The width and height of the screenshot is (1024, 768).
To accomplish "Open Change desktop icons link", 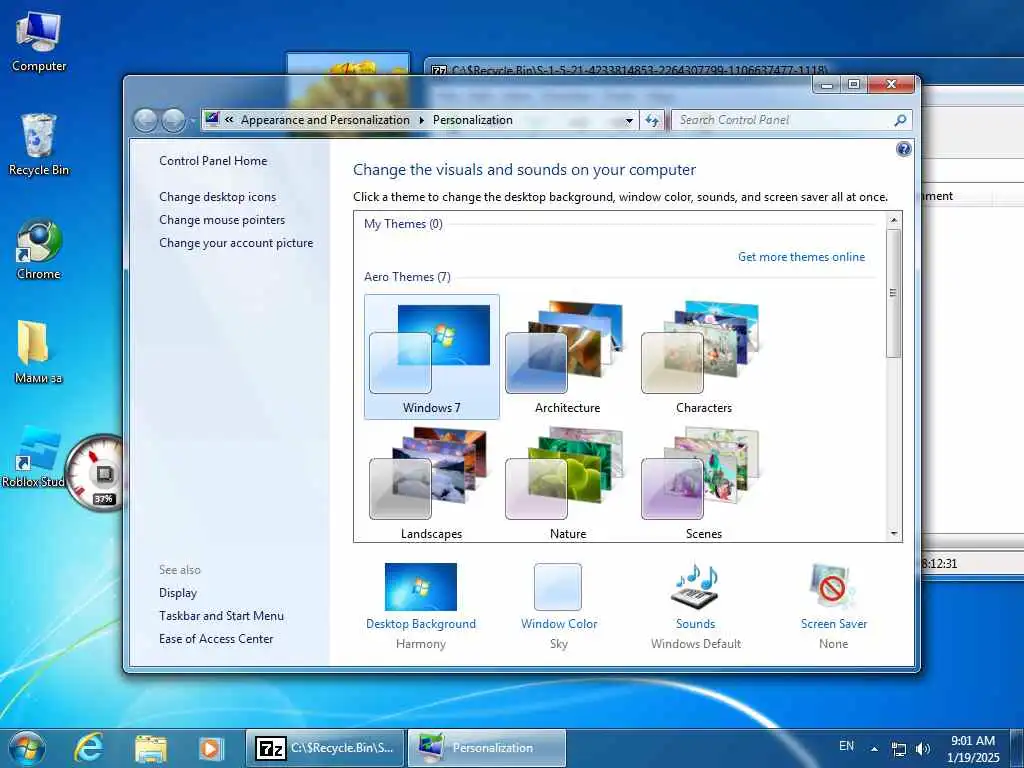I will click(217, 197).
